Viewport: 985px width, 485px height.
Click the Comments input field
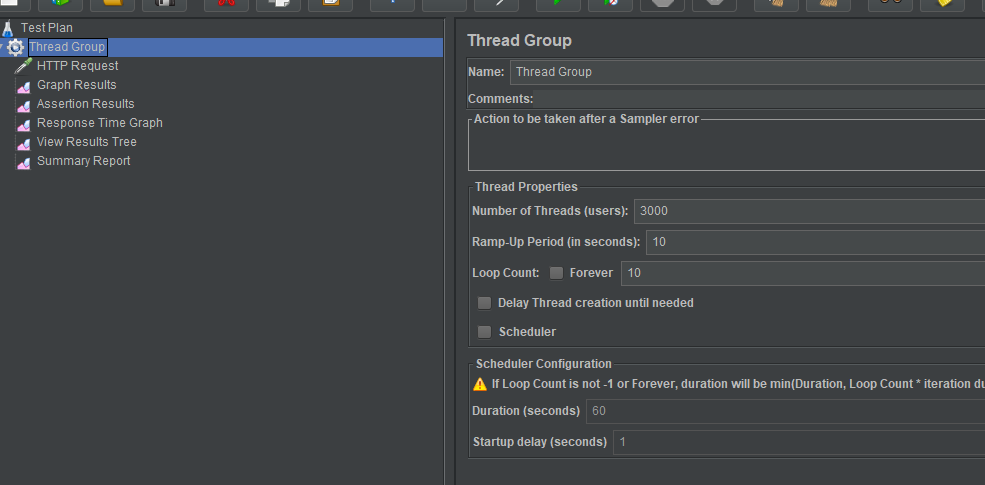759,99
